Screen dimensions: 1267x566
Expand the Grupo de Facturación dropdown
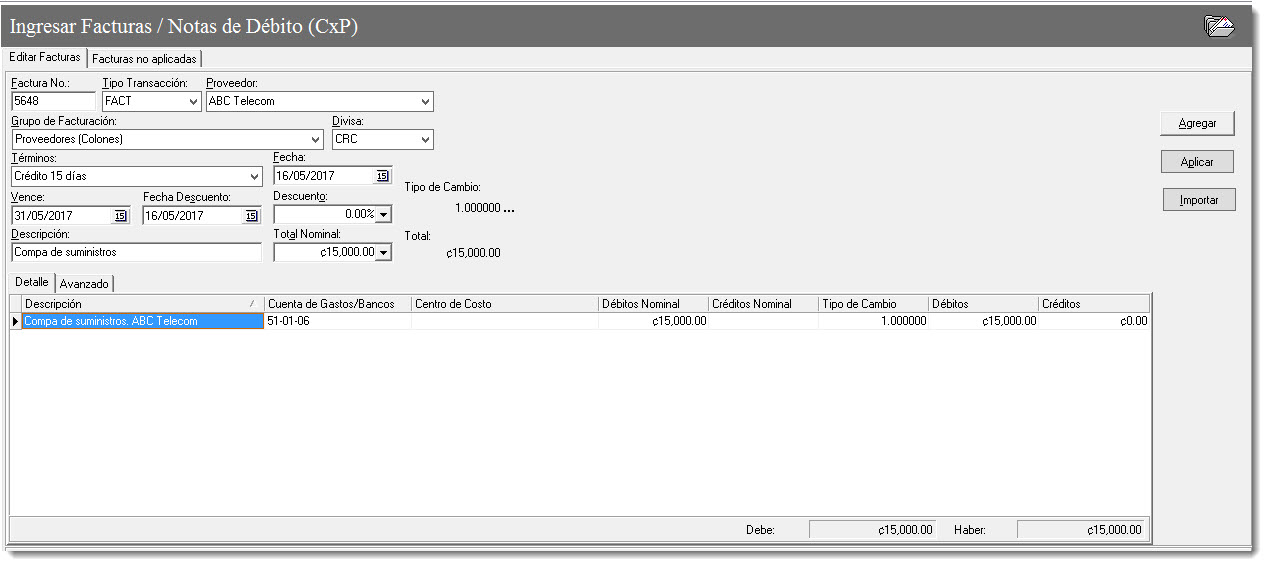315,139
